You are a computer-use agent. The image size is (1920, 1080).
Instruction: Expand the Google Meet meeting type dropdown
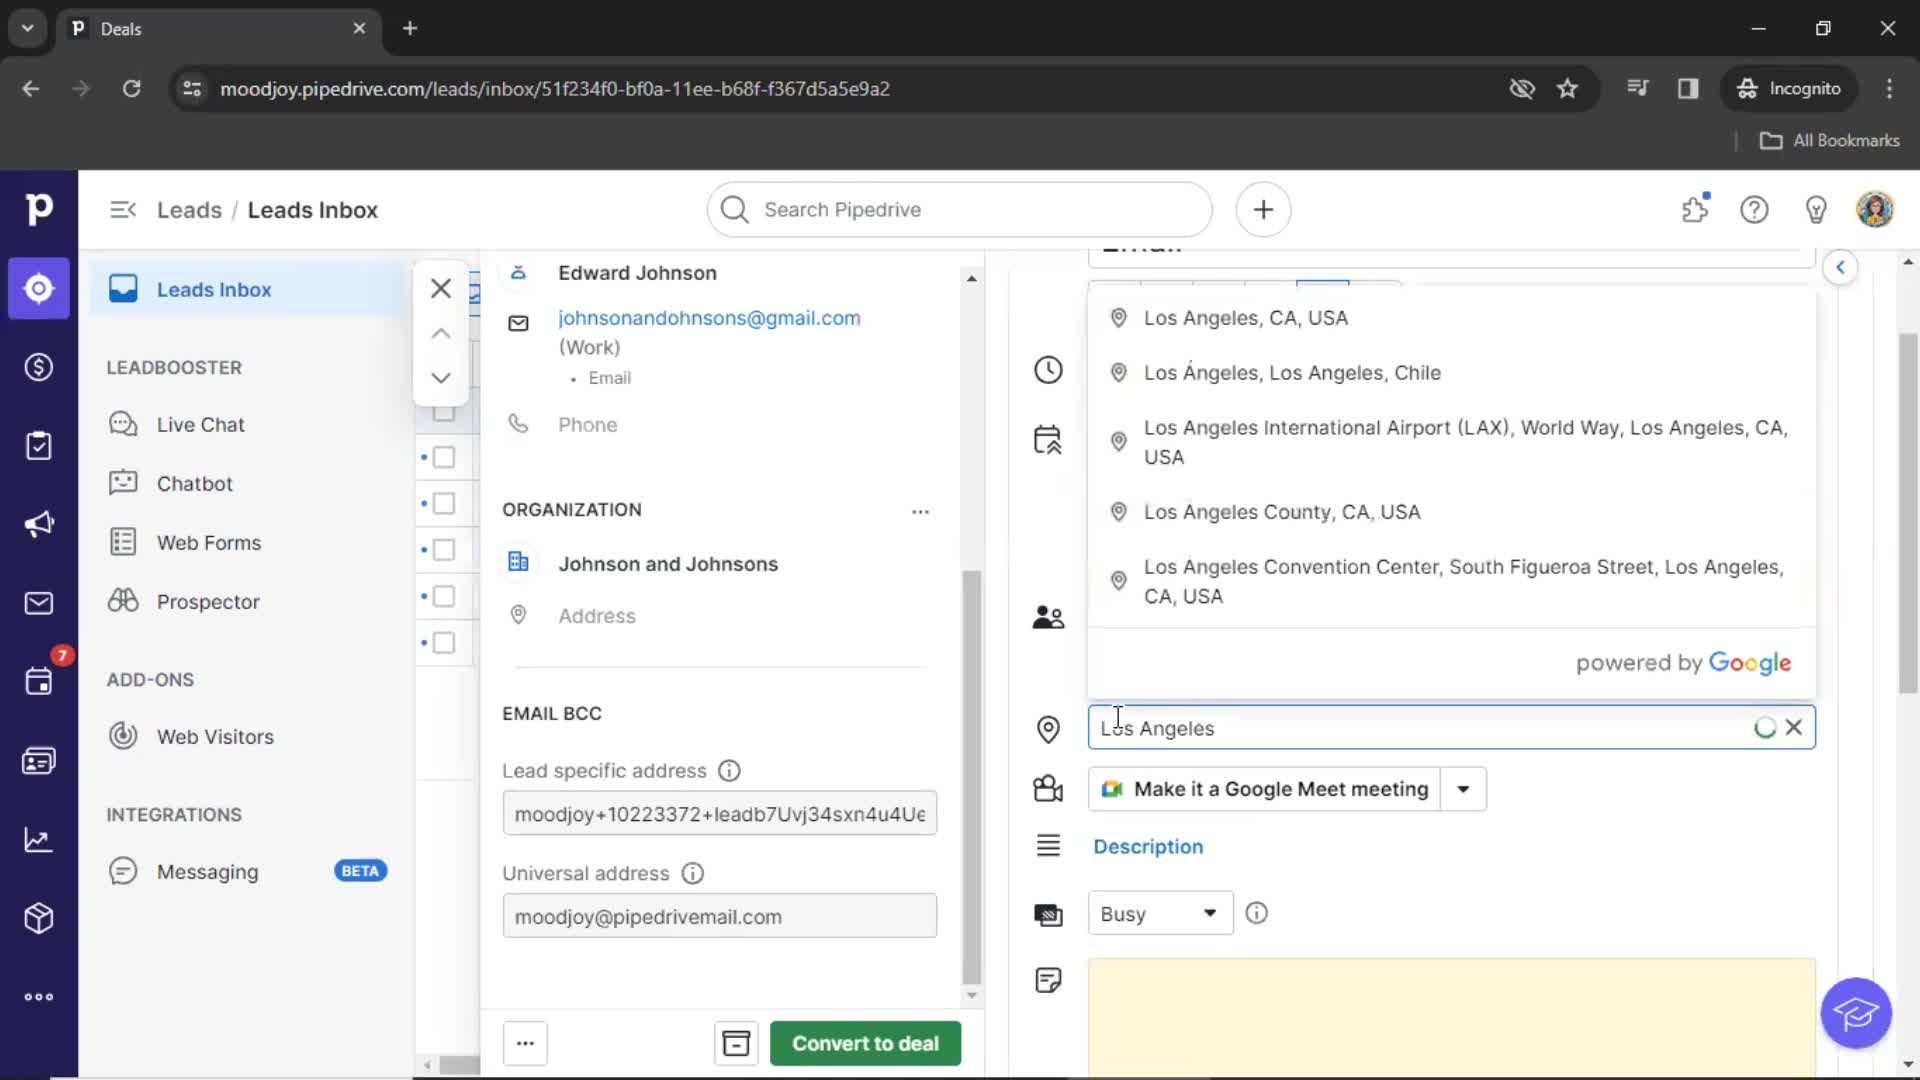[x=1464, y=789]
